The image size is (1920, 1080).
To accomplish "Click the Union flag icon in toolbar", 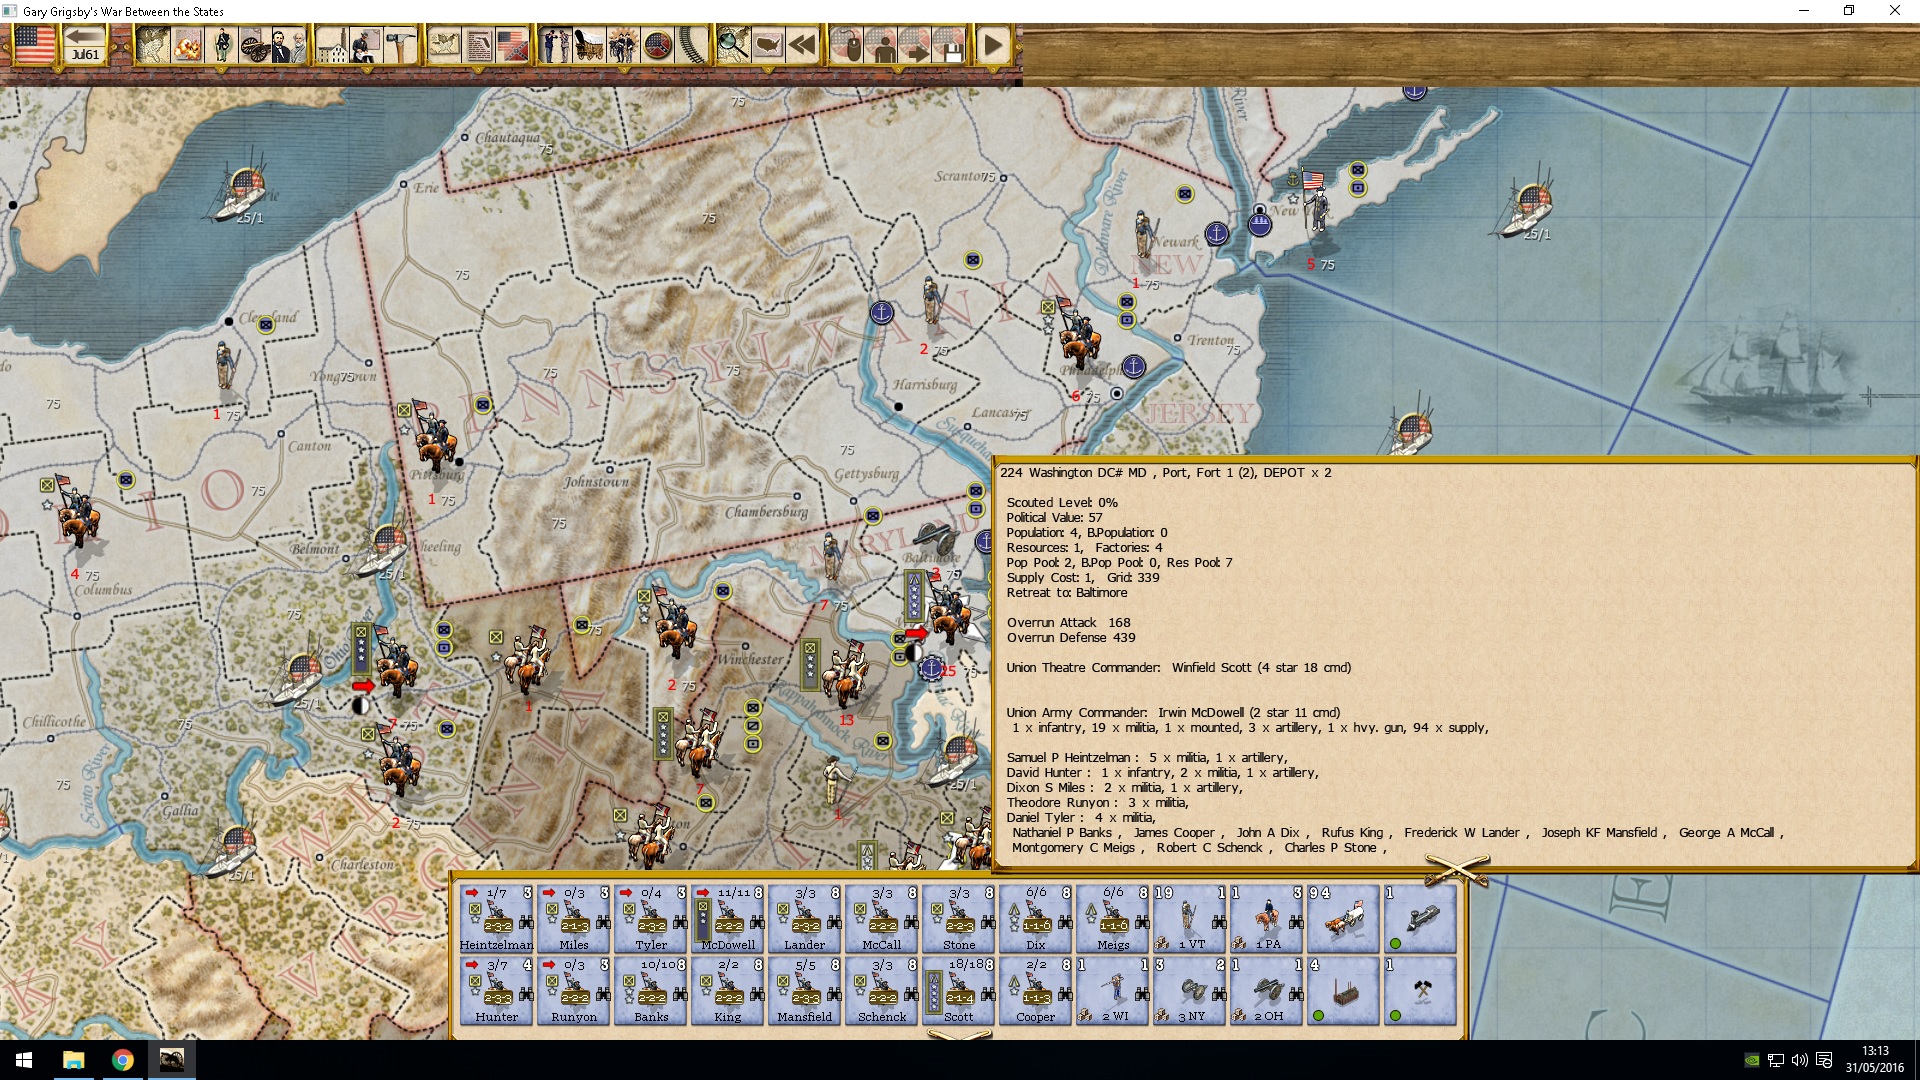I will (x=34, y=45).
